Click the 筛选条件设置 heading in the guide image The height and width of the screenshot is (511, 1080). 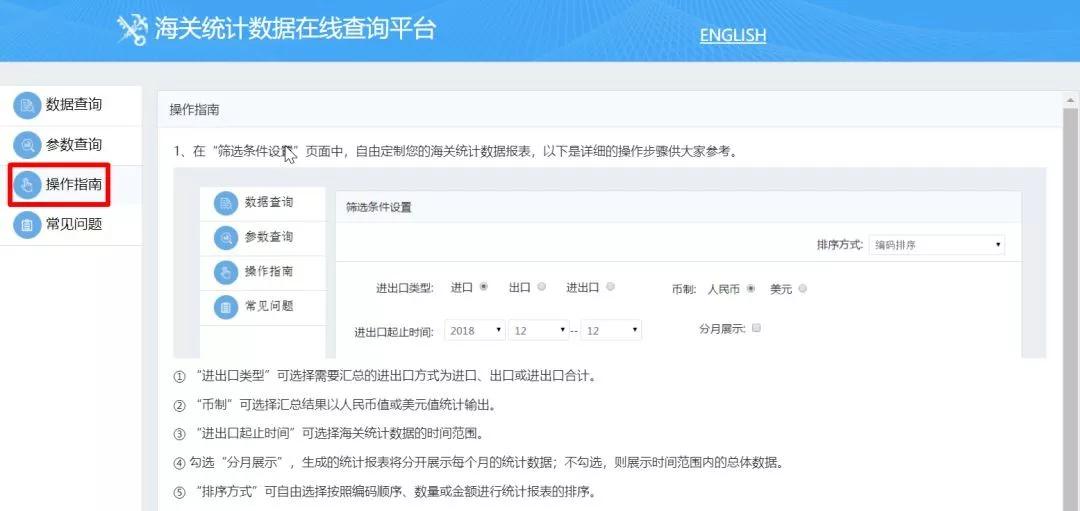pos(378,207)
